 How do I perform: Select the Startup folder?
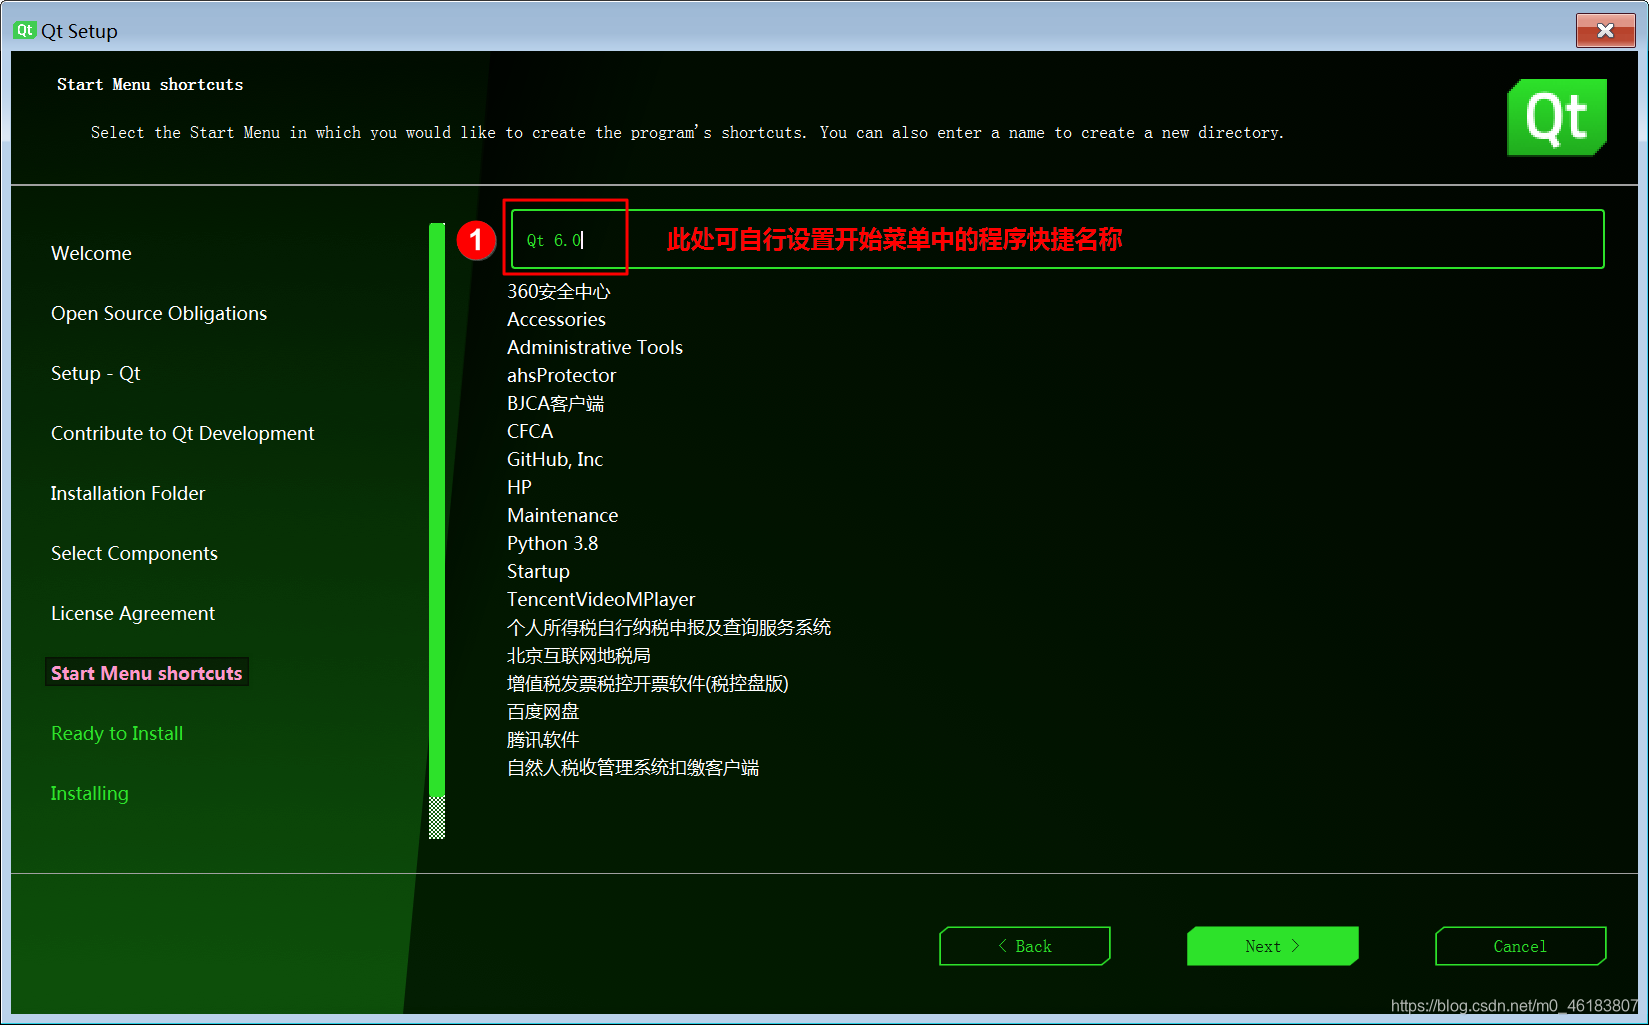click(538, 571)
